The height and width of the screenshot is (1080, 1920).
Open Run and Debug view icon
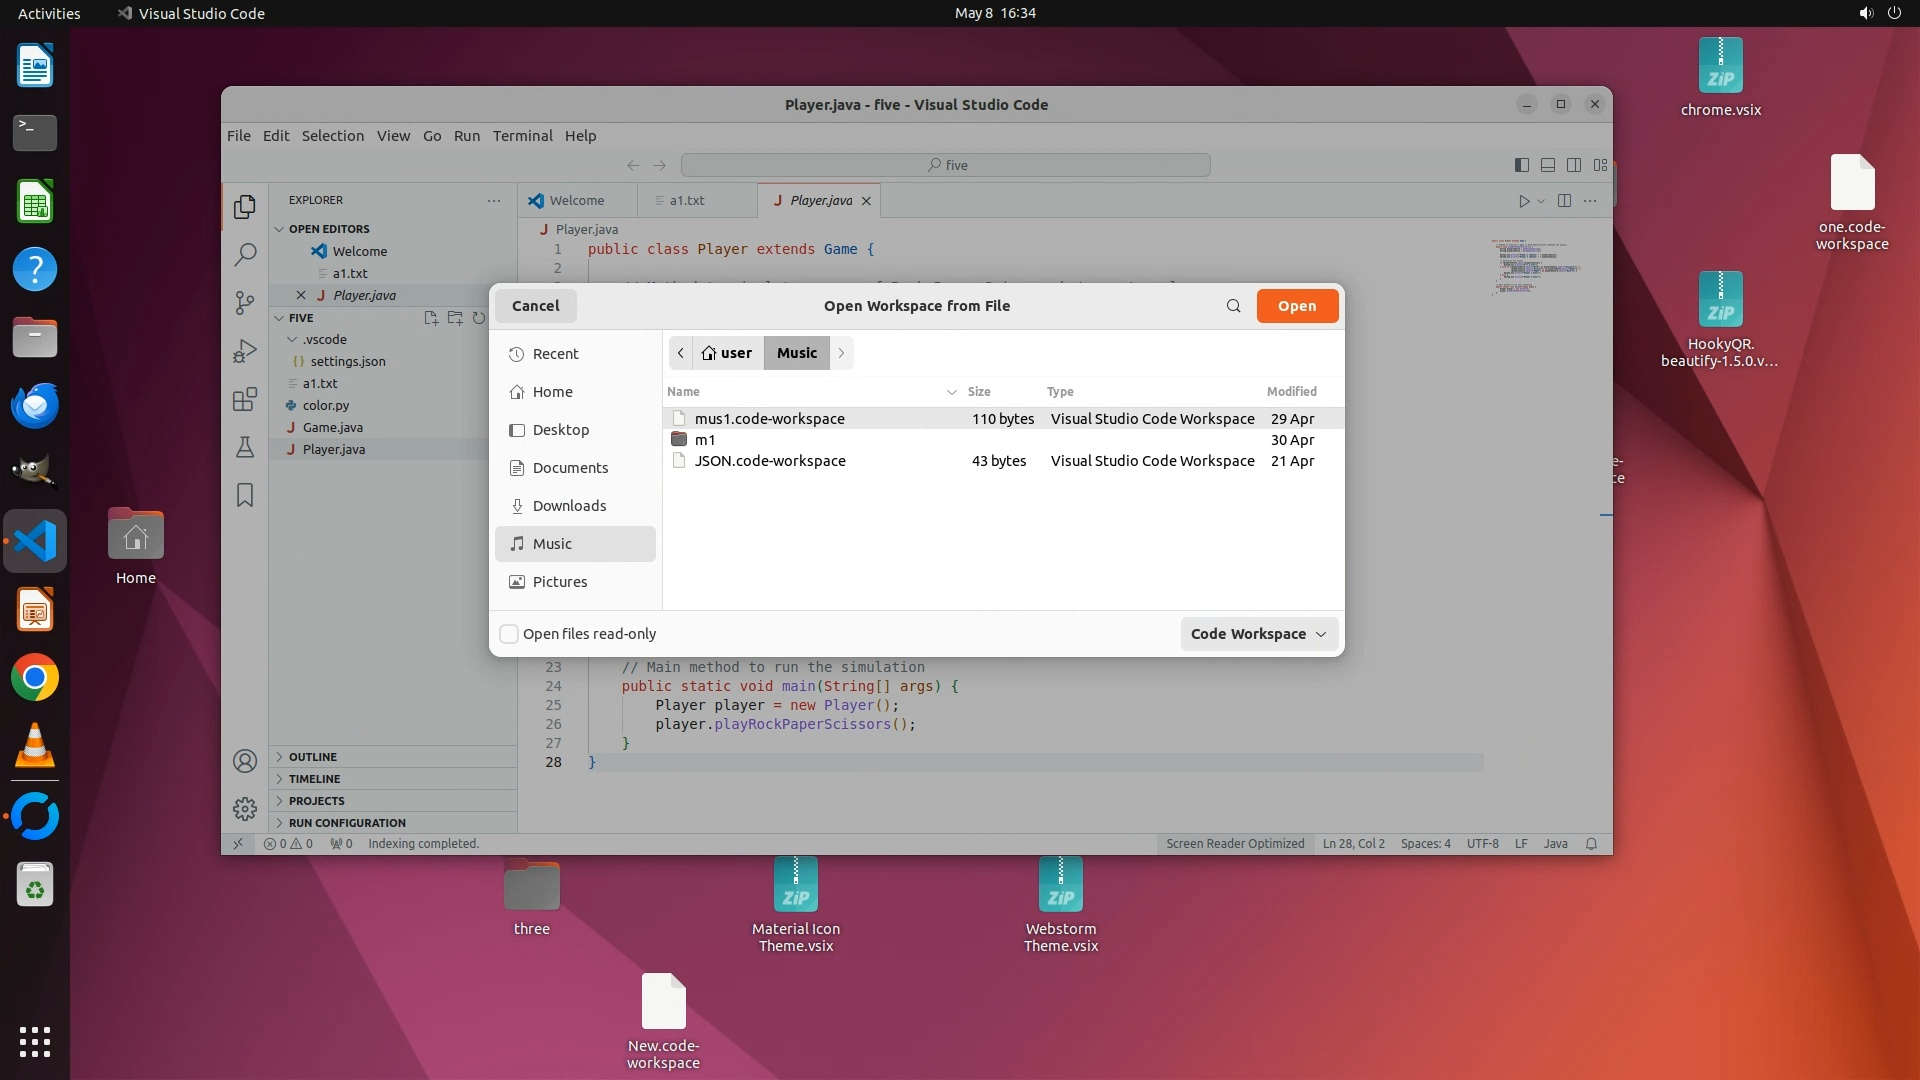[245, 351]
